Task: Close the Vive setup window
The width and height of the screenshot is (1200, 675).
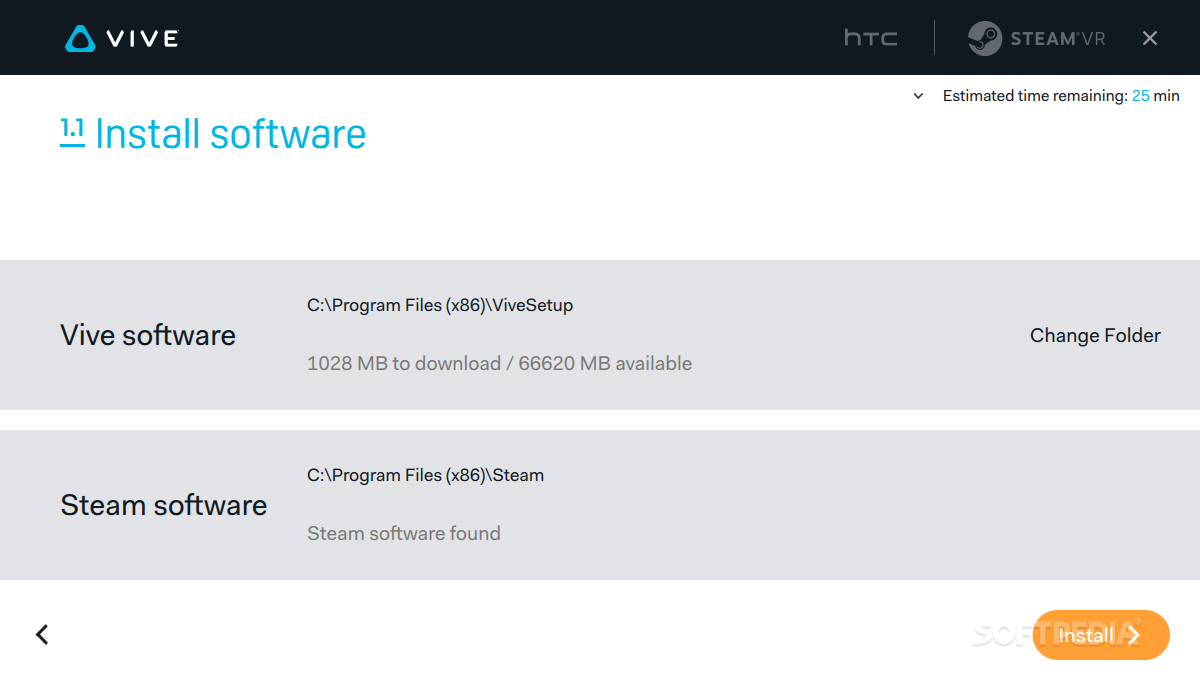Action: tap(1150, 38)
